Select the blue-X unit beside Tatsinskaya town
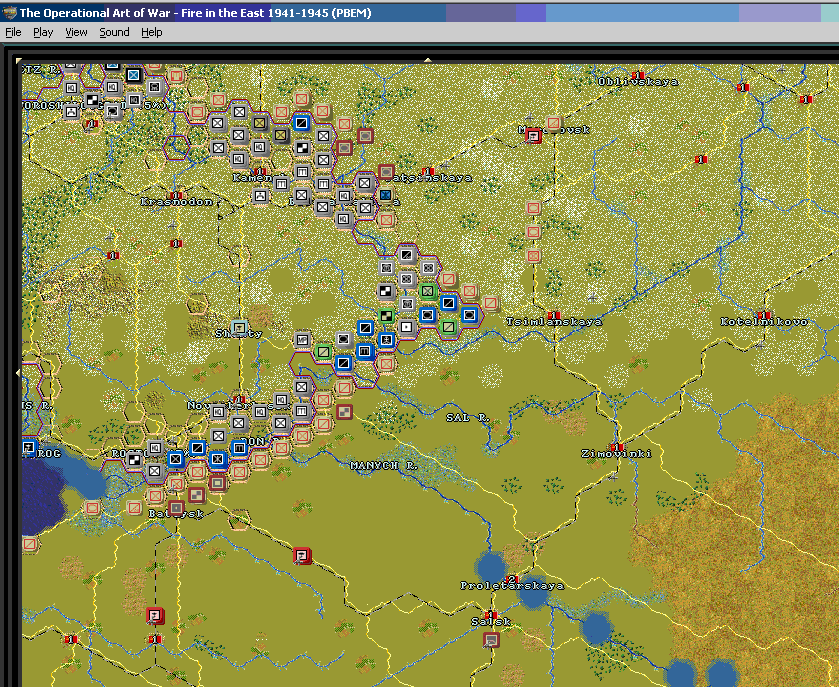This screenshot has height=687, width=839. 385,195
